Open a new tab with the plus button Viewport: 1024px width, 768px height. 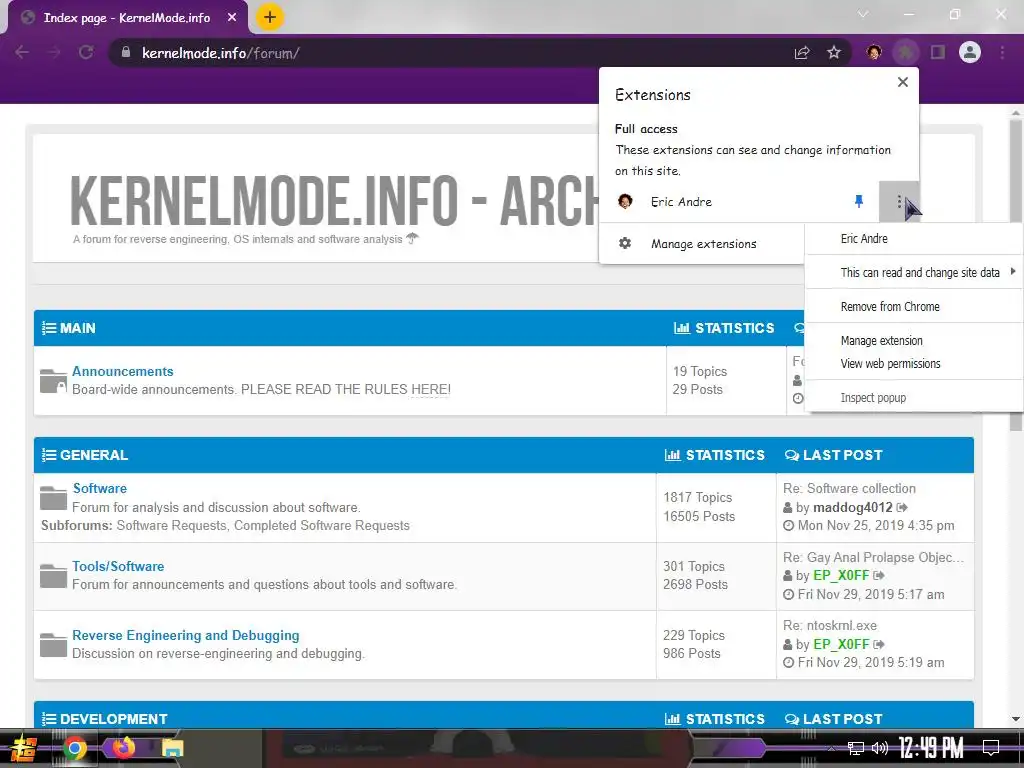(270, 17)
